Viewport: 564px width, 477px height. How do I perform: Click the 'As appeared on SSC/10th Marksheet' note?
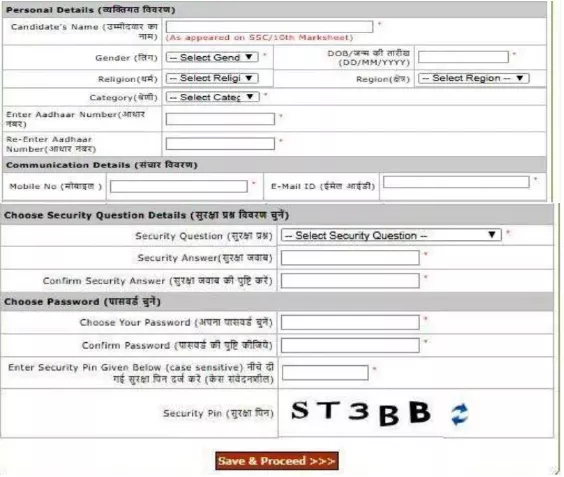[x=259, y=37]
